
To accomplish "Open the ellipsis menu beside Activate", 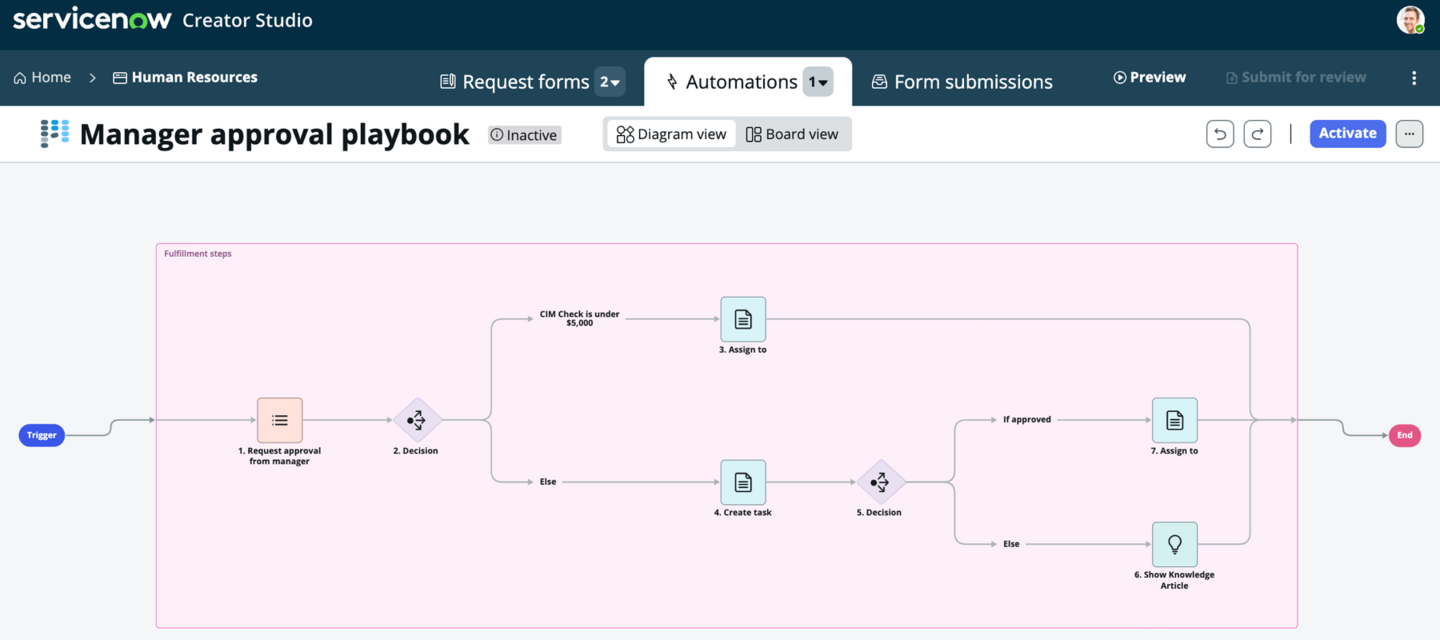I will point(1409,134).
